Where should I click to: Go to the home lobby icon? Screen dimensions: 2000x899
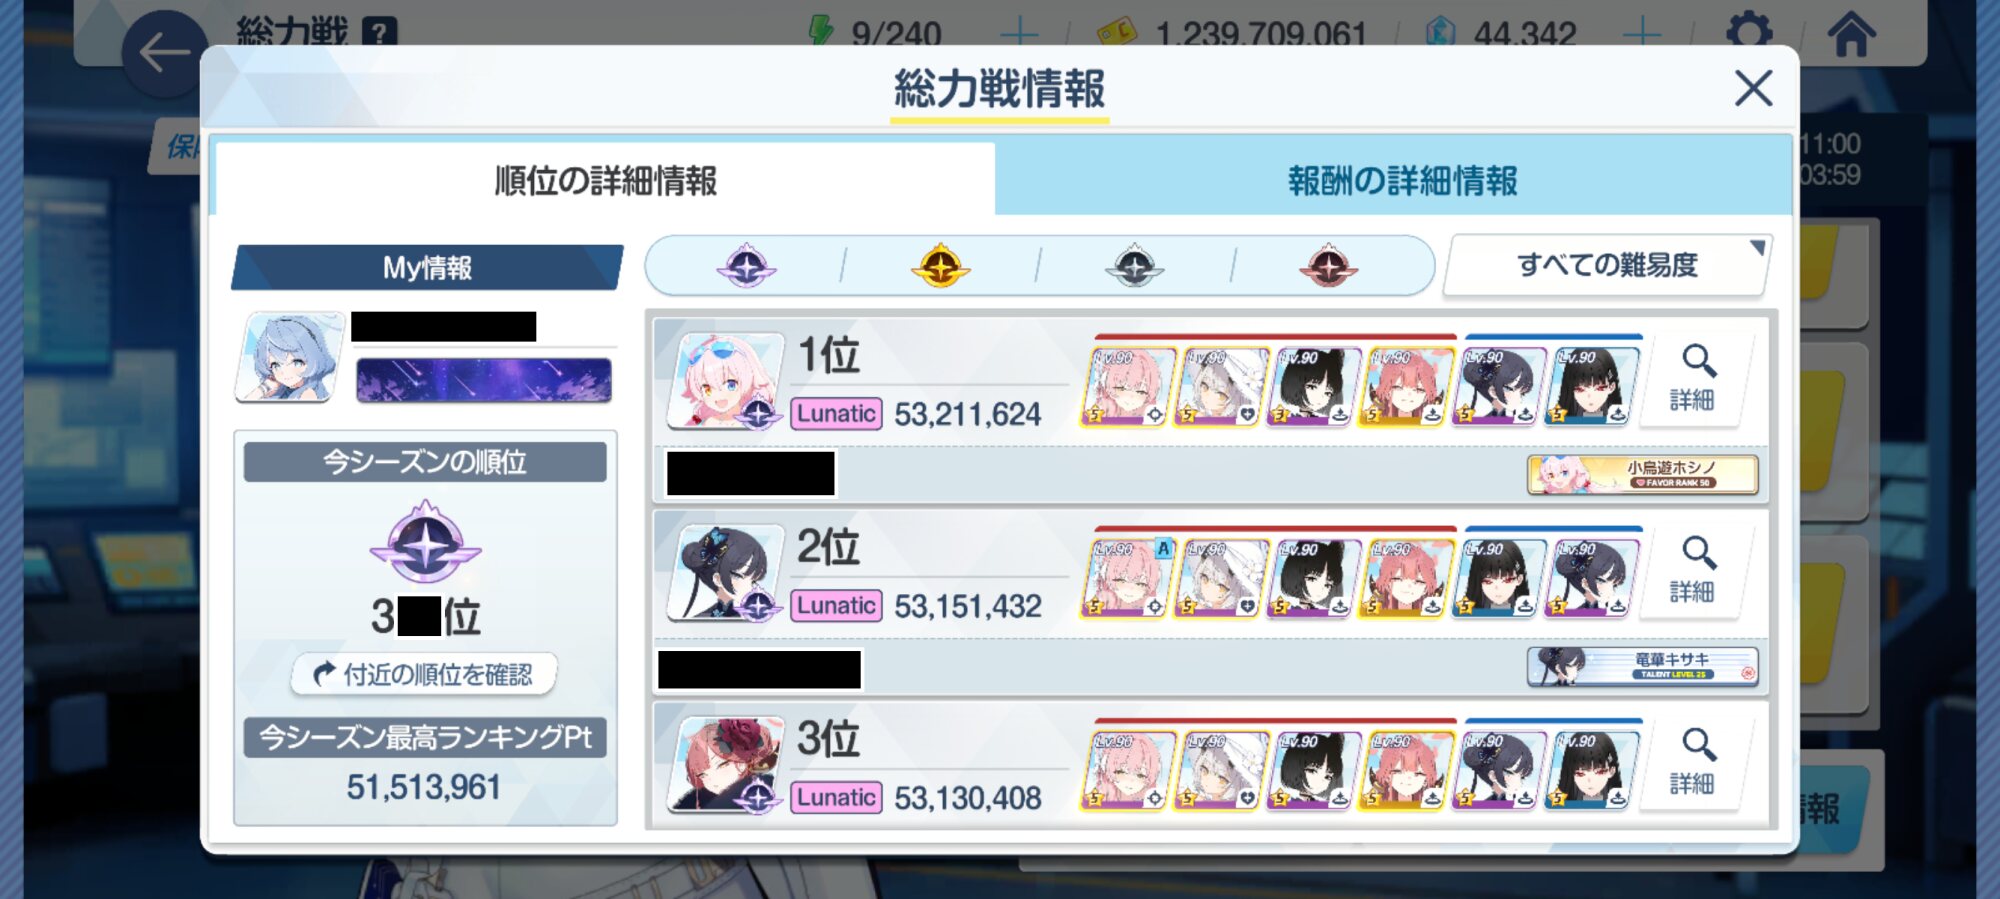coord(1851,33)
